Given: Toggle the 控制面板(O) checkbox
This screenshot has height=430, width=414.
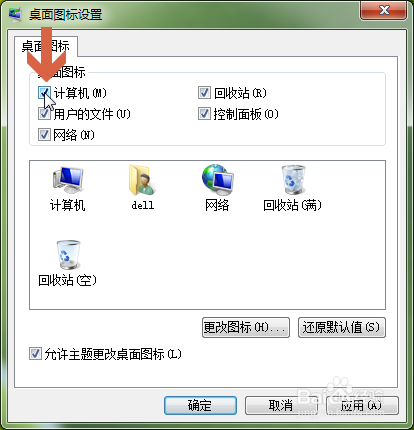Looking at the screenshot, I should pos(204,114).
